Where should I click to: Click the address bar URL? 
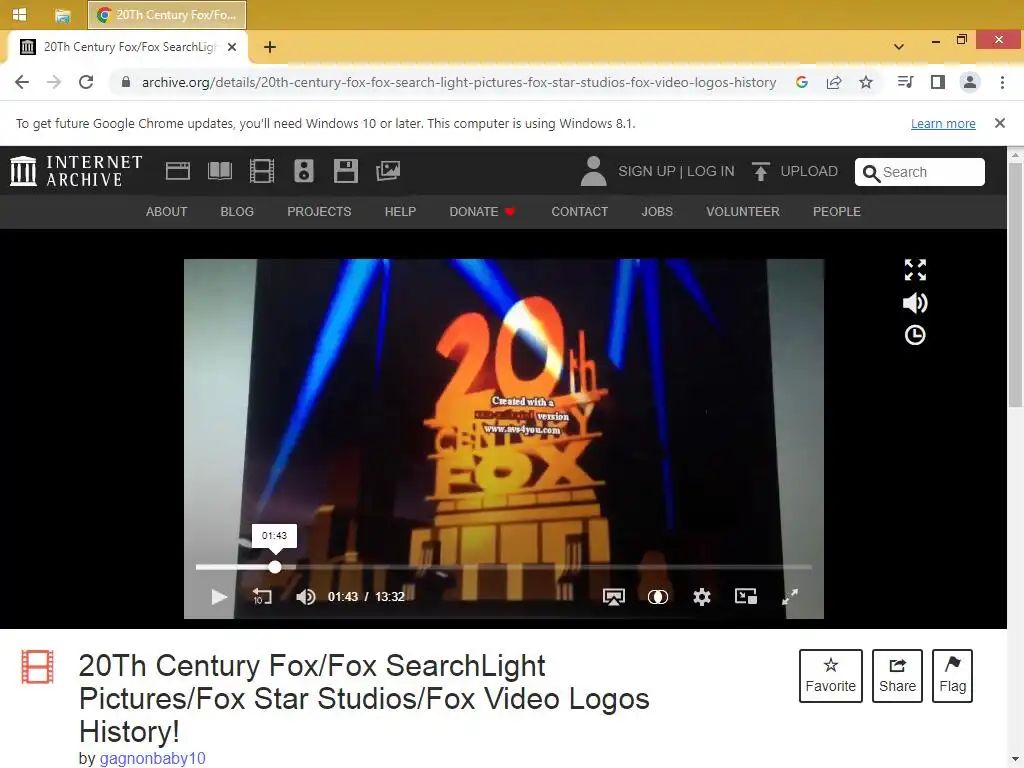pos(458,82)
